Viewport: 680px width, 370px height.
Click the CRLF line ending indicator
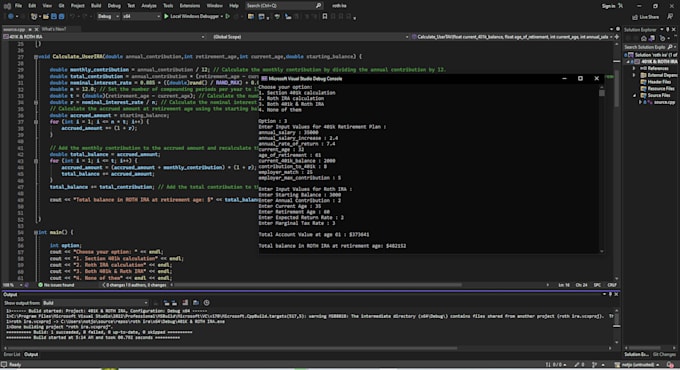[612, 285]
